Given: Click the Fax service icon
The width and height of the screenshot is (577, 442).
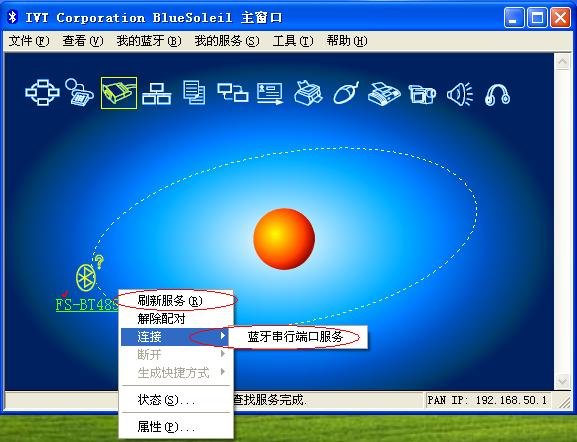Looking at the screenshot, I should 384,94.
